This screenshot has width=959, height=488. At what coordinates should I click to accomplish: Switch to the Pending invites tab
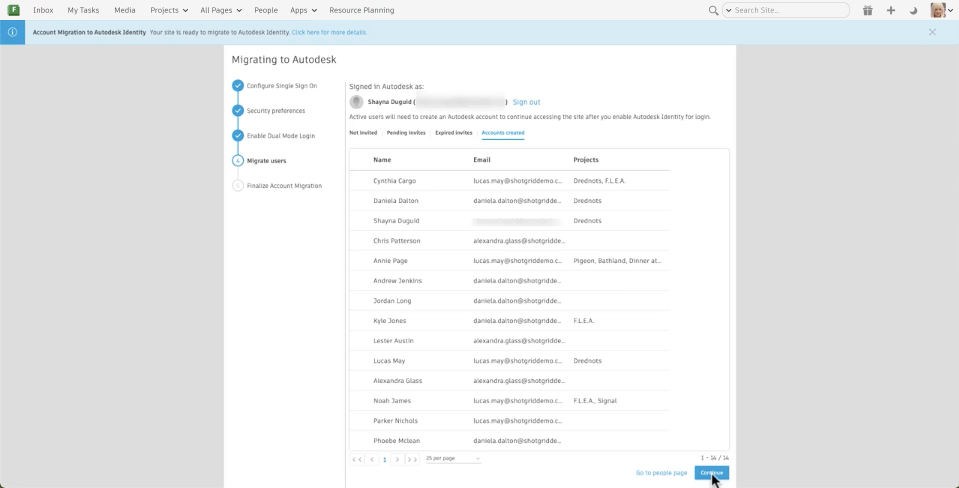(x=406, y=133)
